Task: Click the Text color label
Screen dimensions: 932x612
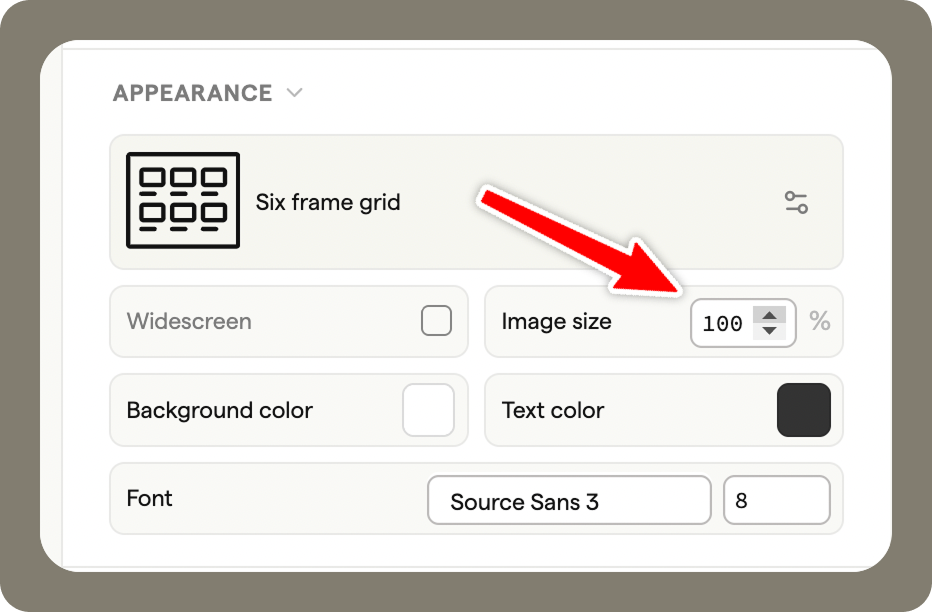Action: pos(553,410)
